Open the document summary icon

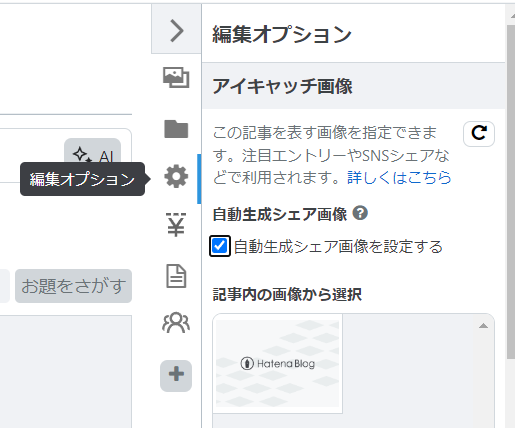click(x=176, y=276)
